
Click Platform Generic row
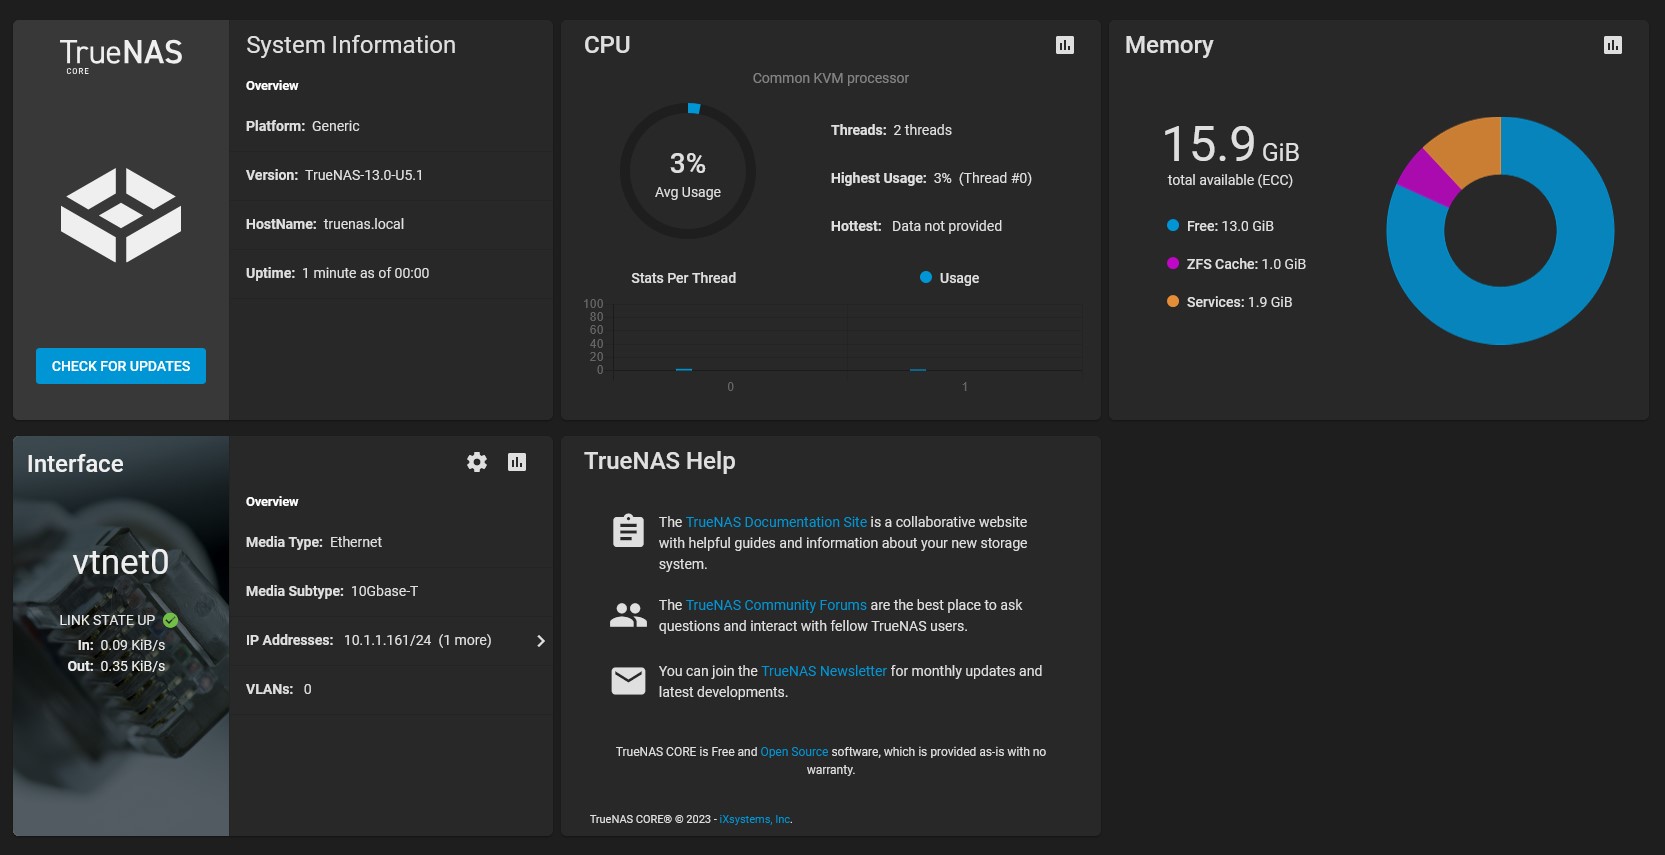[391, 126]
